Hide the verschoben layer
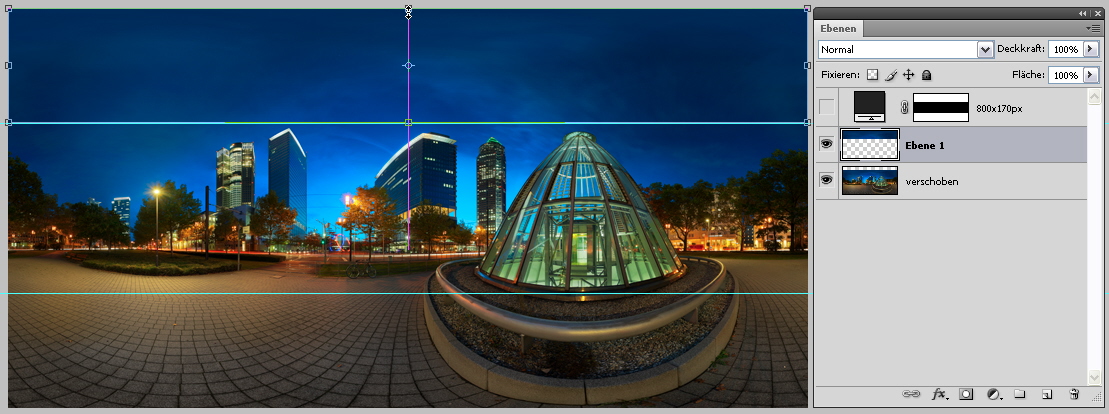The height and width of the screenshot is (414, 1109). click(826, 181)
